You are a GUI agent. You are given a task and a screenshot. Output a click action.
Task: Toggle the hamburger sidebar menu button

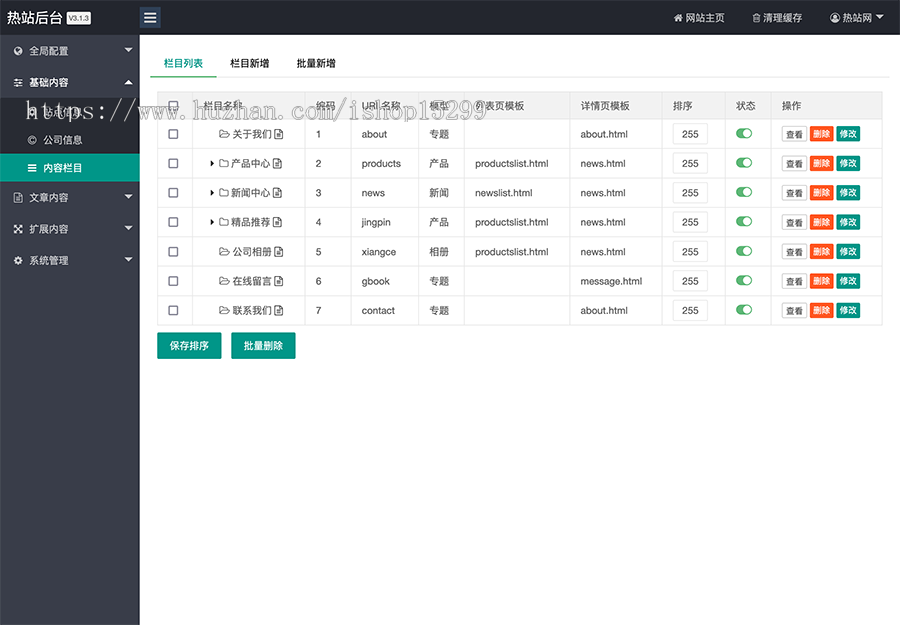(150, 18)
